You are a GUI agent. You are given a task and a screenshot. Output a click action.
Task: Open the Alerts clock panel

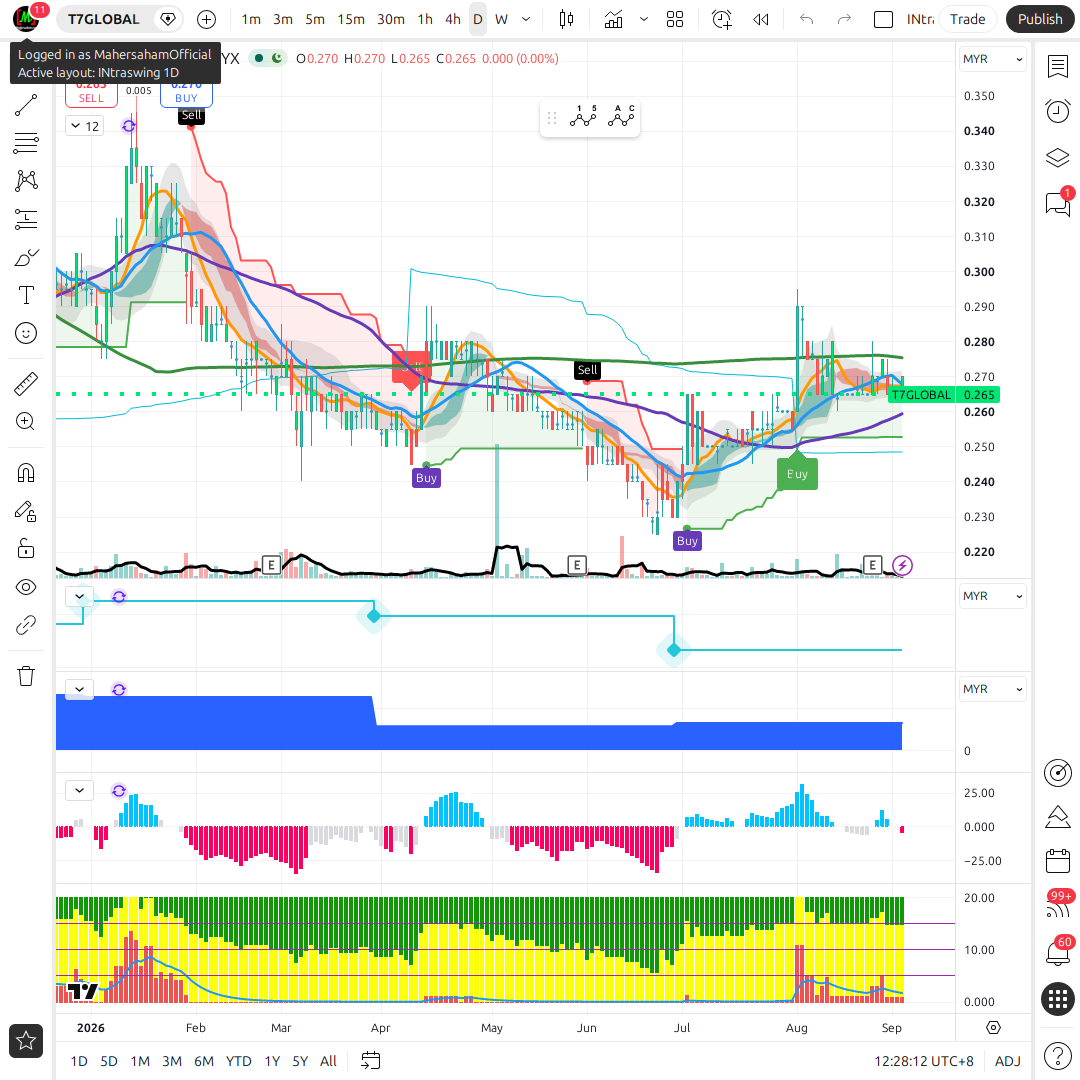pos(1057,111)
